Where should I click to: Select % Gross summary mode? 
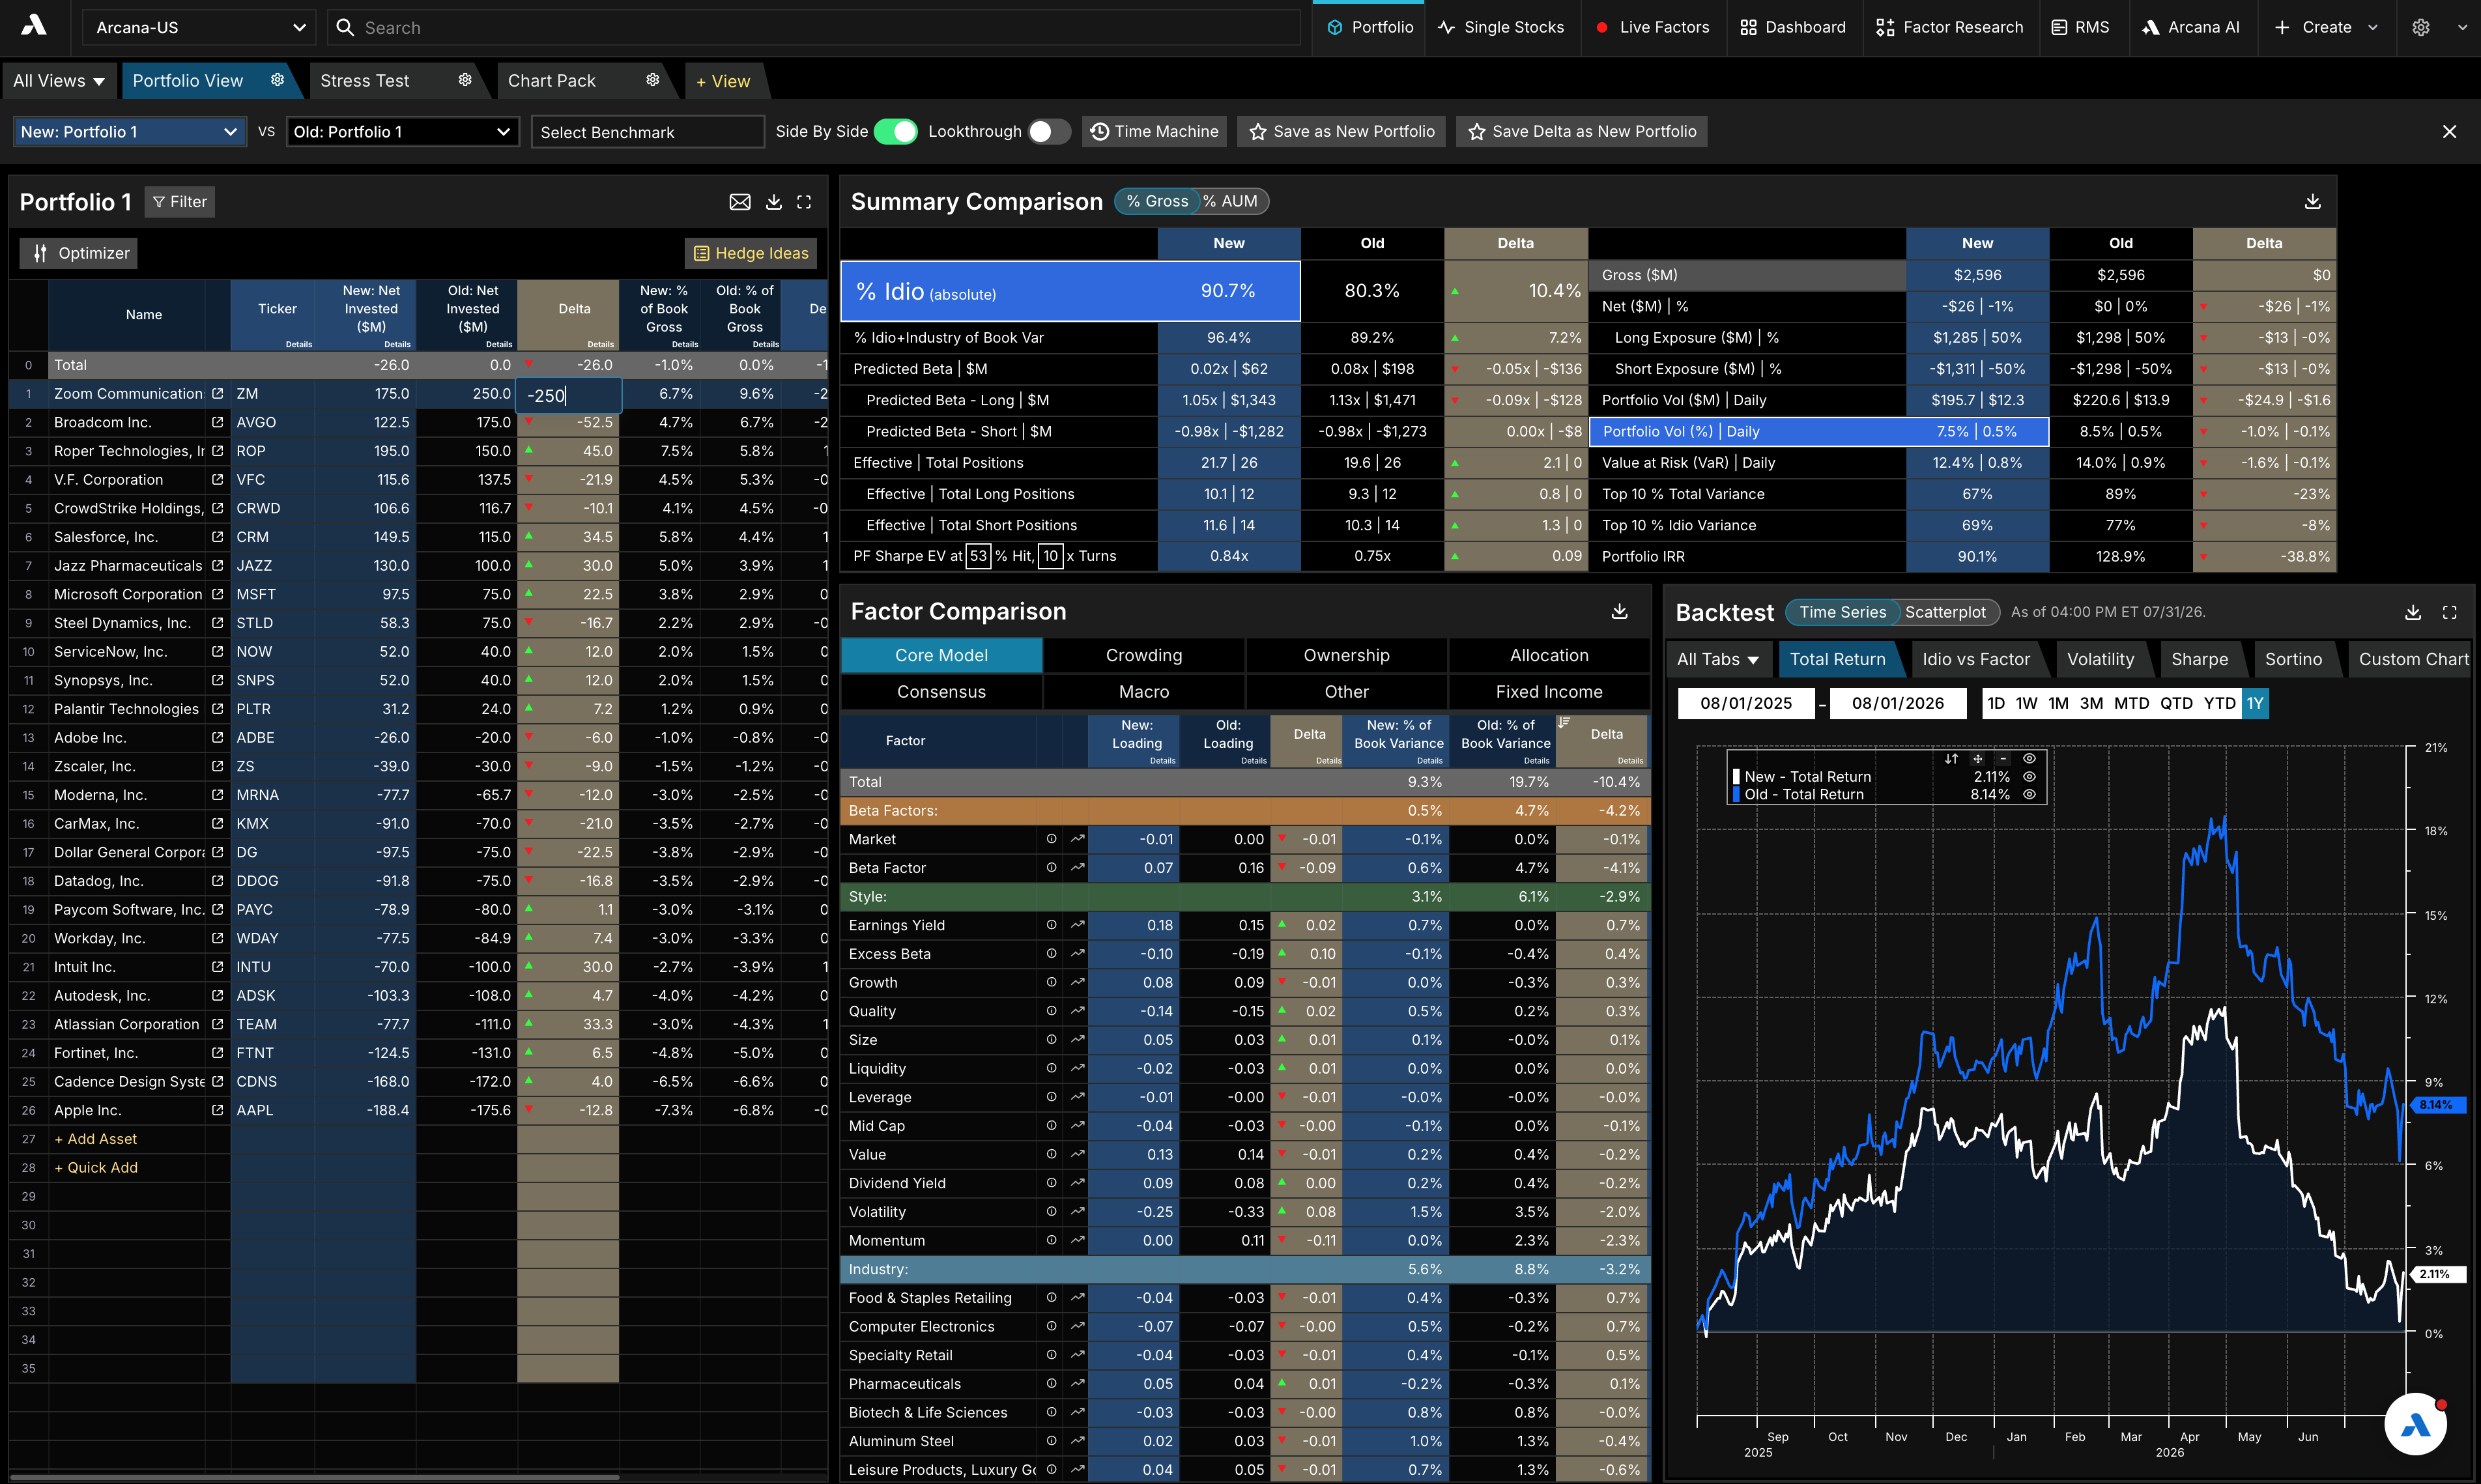1157,201
